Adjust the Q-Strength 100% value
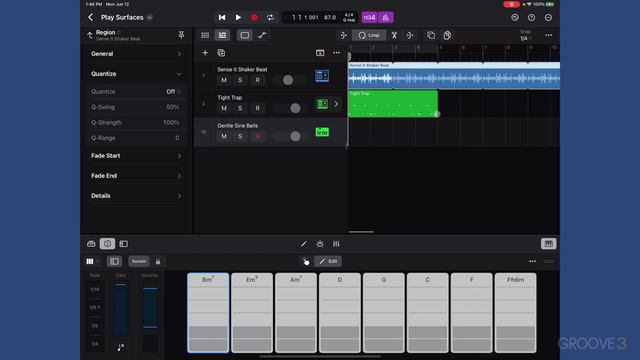The width and height of the screenshot is (640, 360). (x=171, y=122)
